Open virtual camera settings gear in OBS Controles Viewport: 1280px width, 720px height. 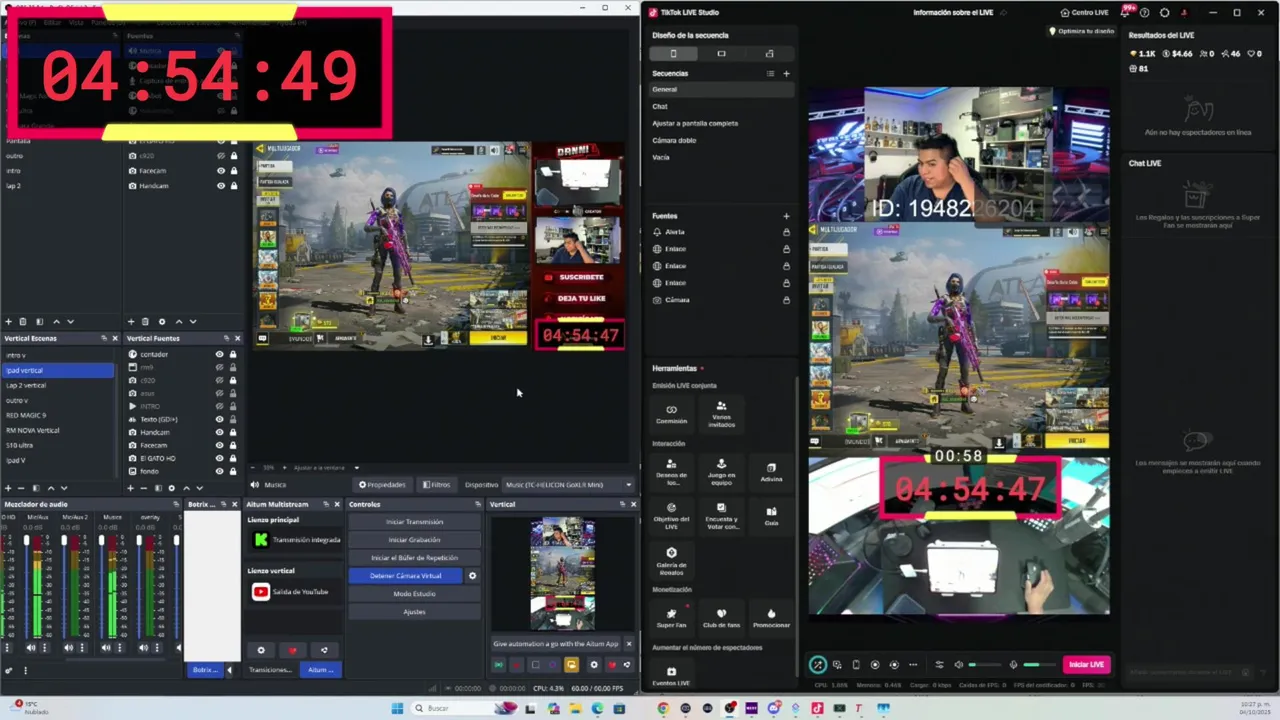(472, 576)
